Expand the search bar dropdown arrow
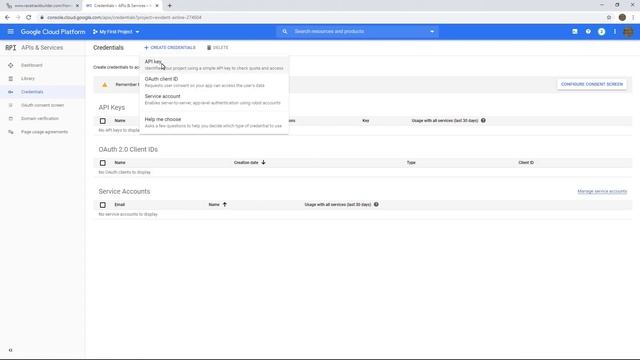The image size is (640, 360). click(432, 31)
